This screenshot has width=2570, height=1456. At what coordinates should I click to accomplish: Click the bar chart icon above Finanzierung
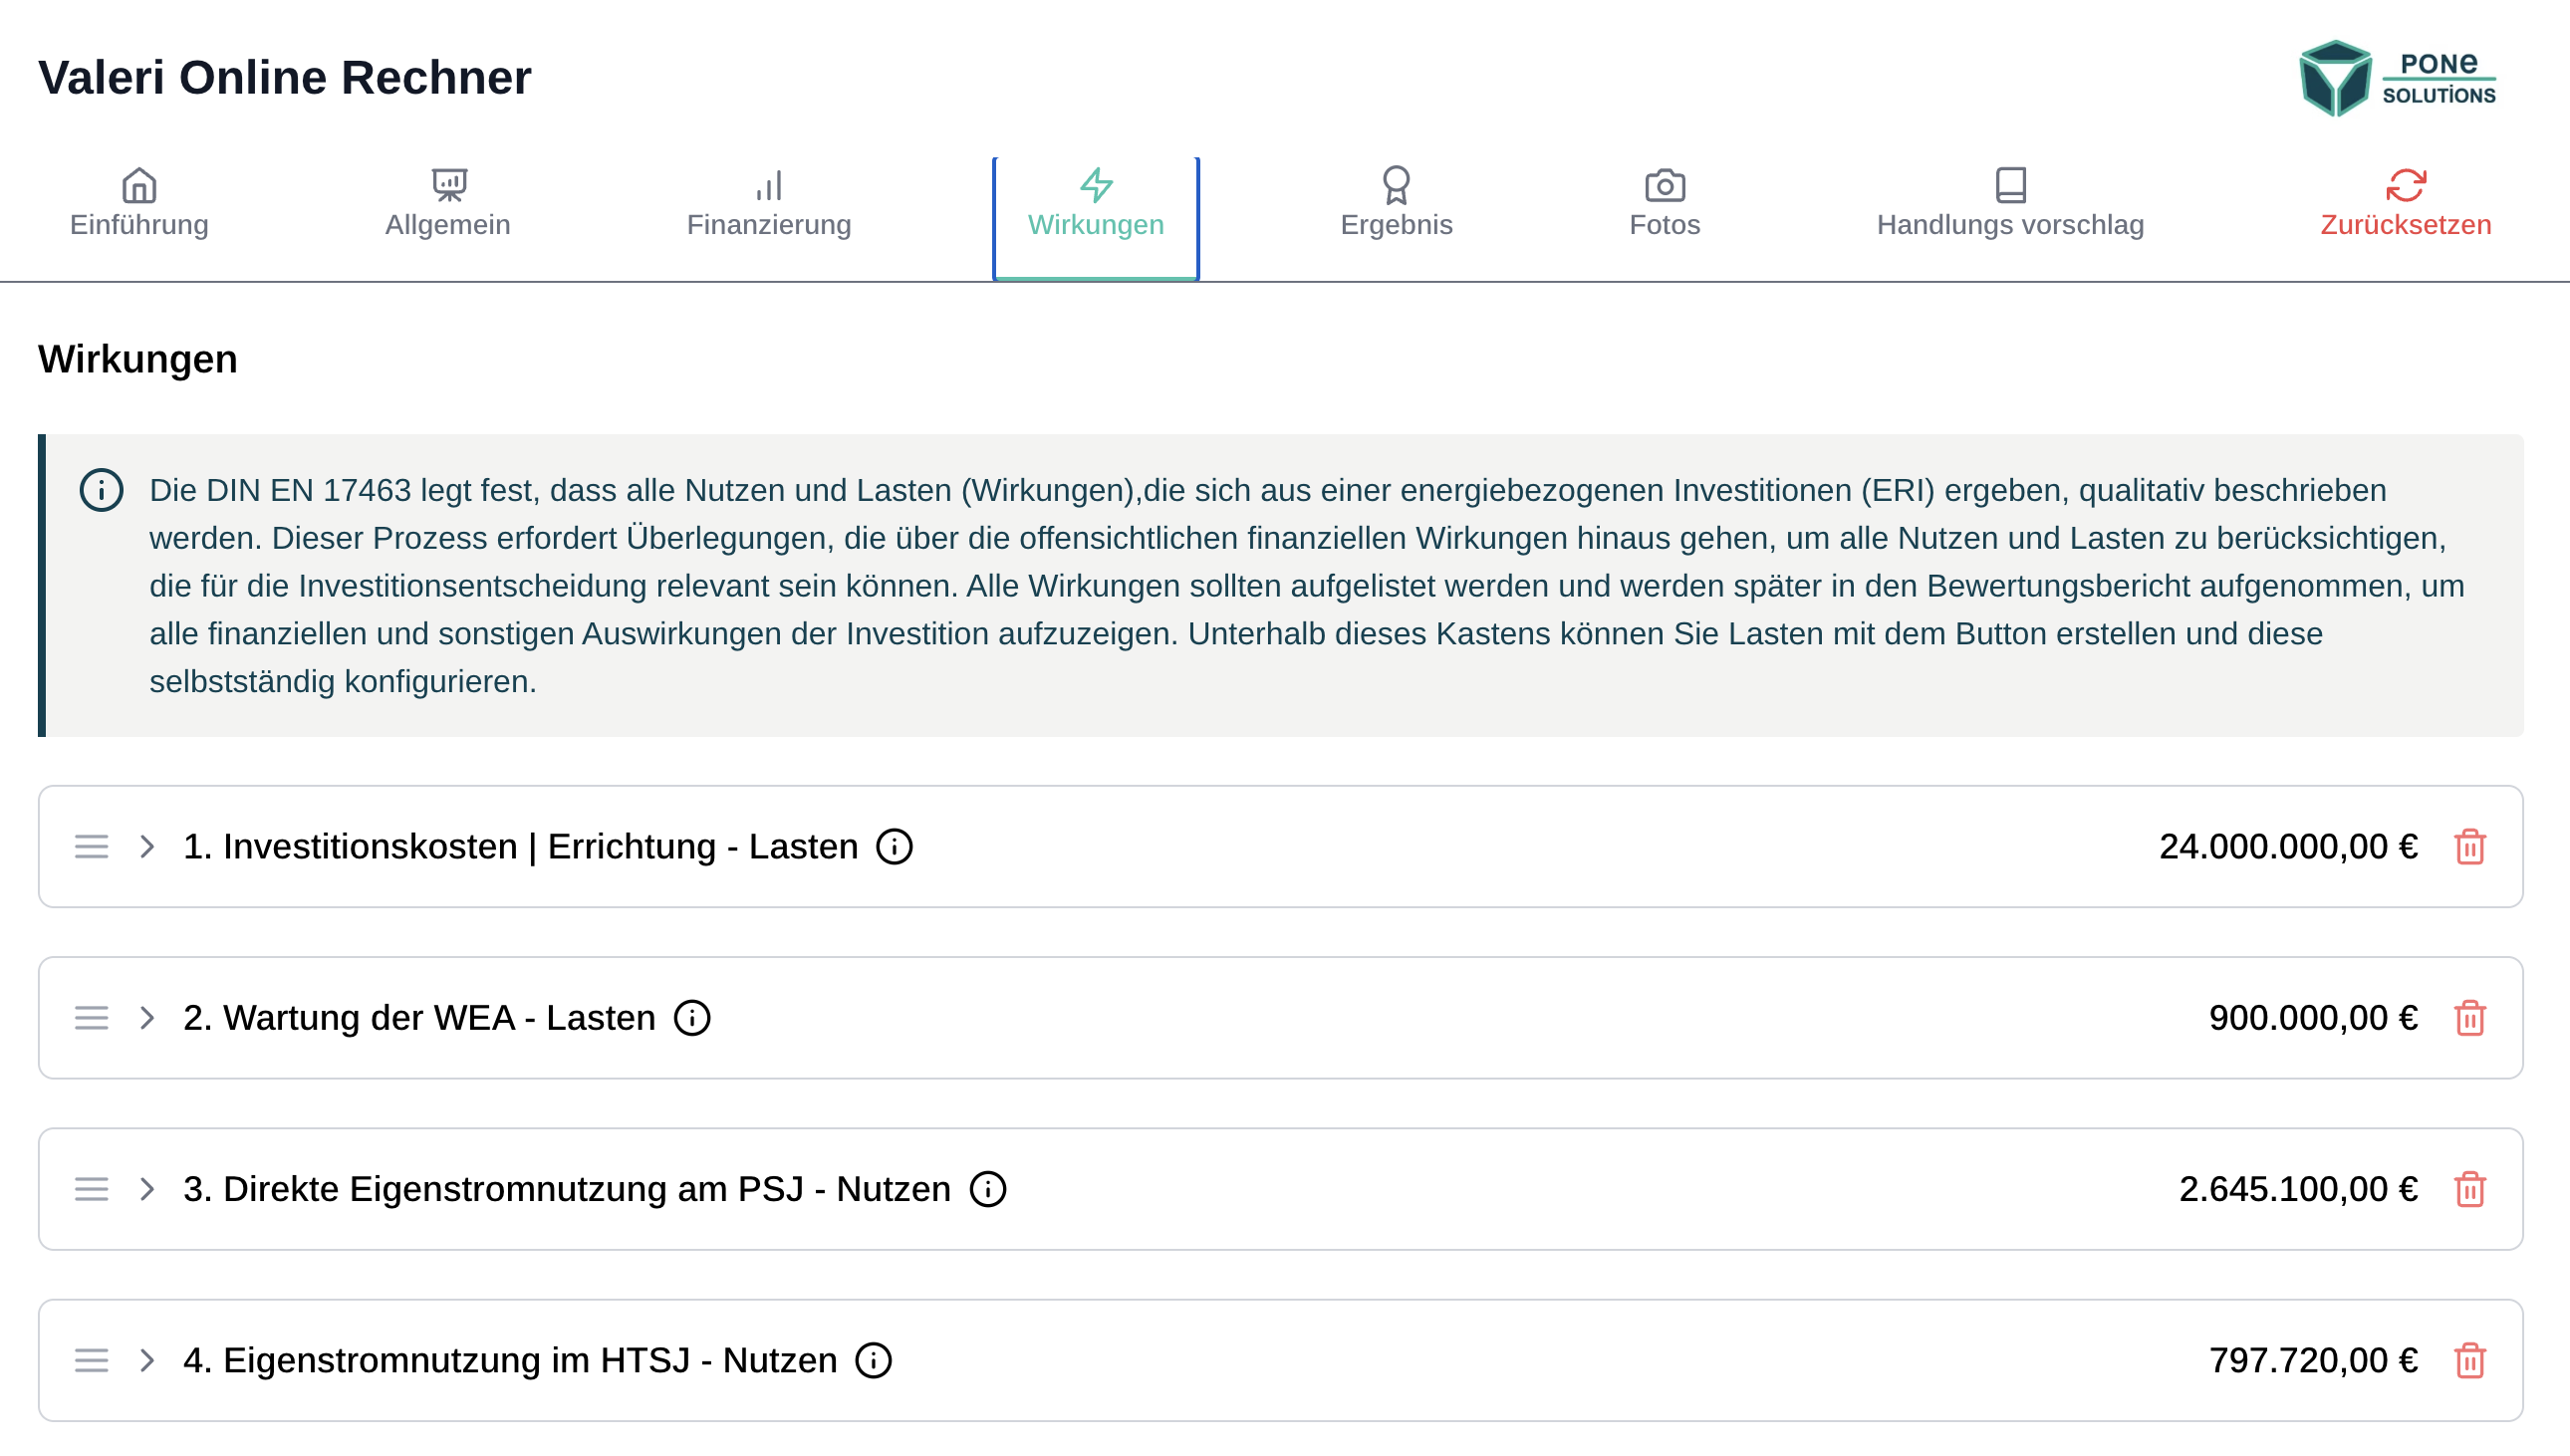click(769, 185)
